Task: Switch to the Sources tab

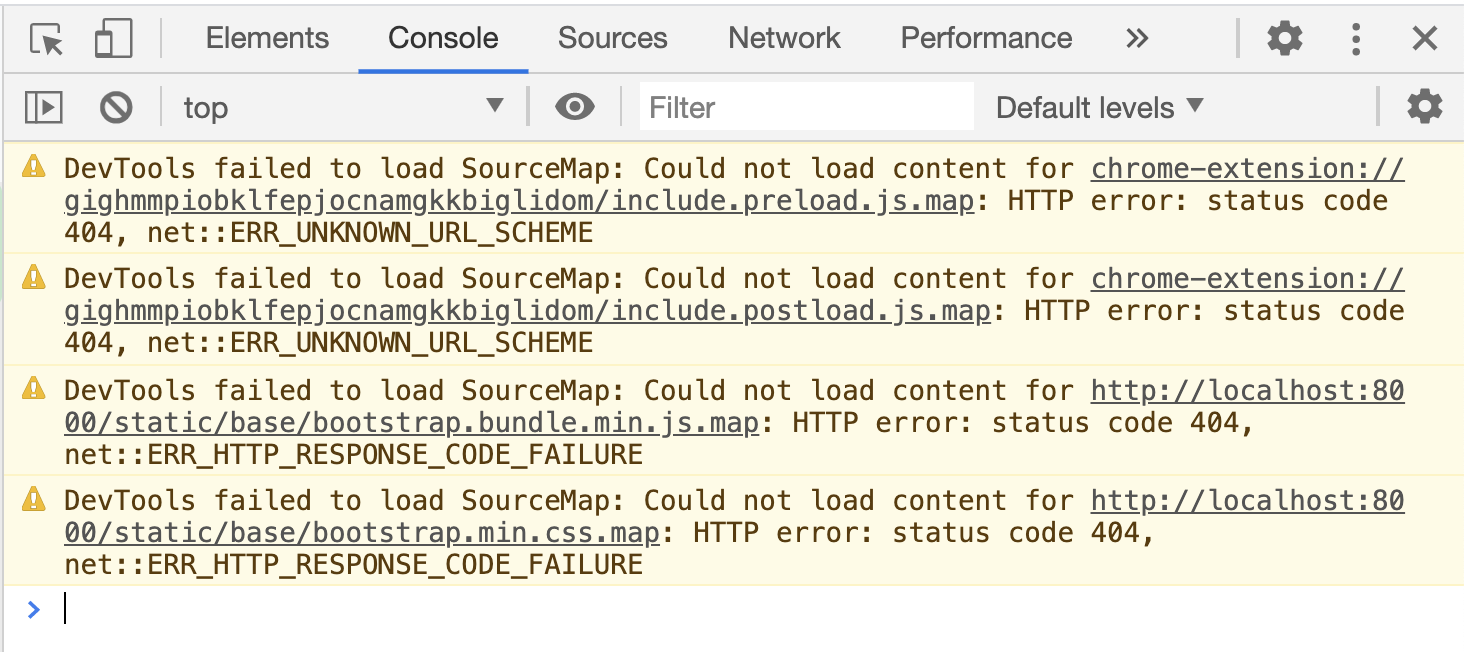Action: [612, 37]
